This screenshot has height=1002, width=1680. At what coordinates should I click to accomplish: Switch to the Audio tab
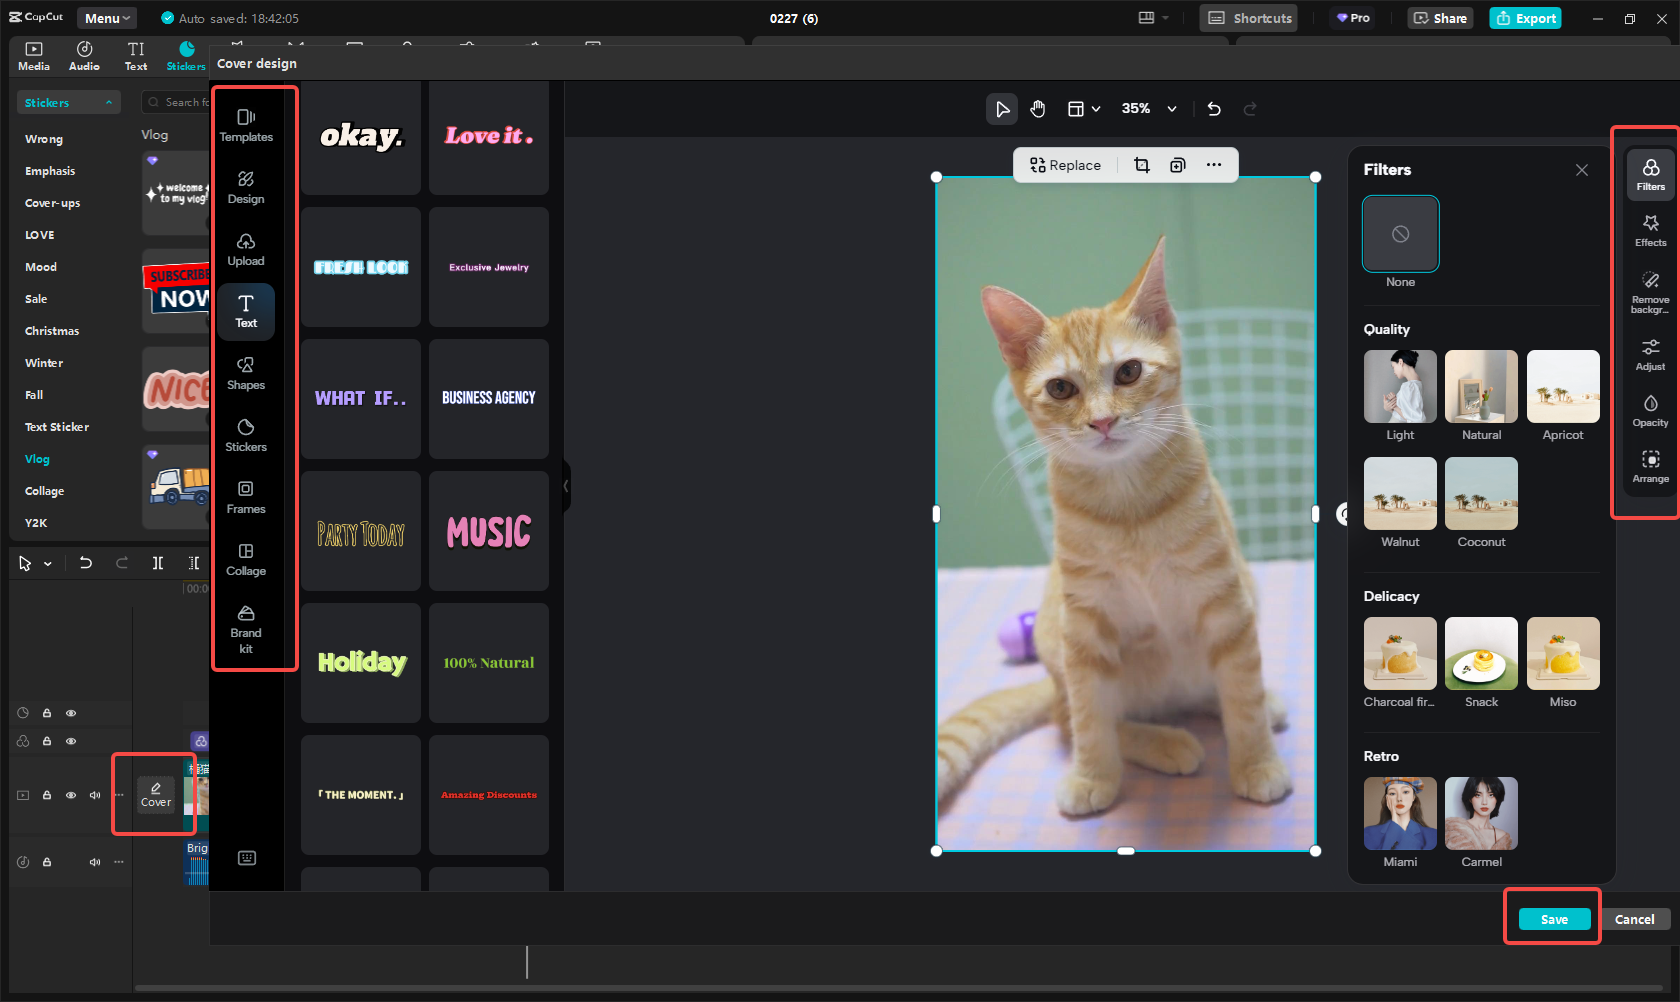pos(84,55)
